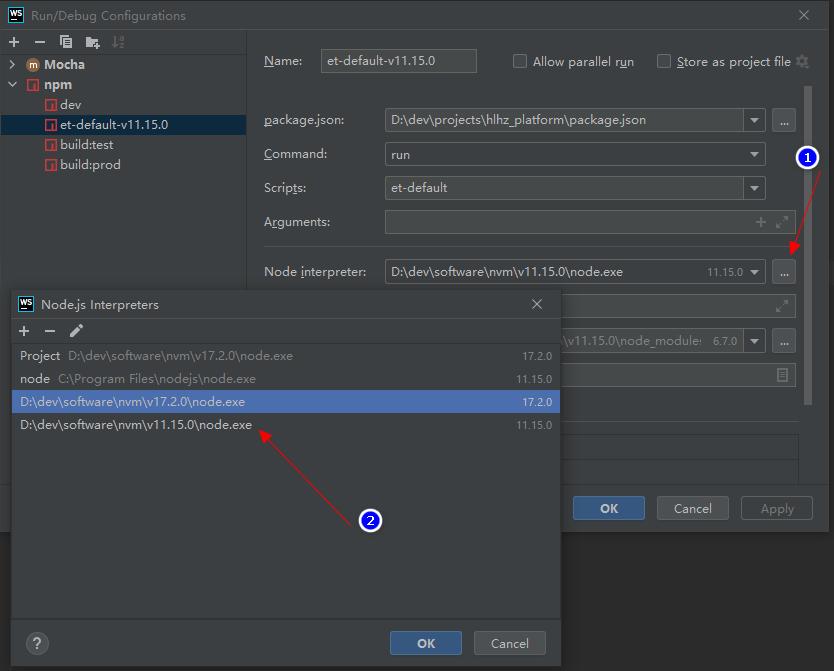
Task: Select the build:prod configuration
Action: pyautogui.click(x=123, y=165)
